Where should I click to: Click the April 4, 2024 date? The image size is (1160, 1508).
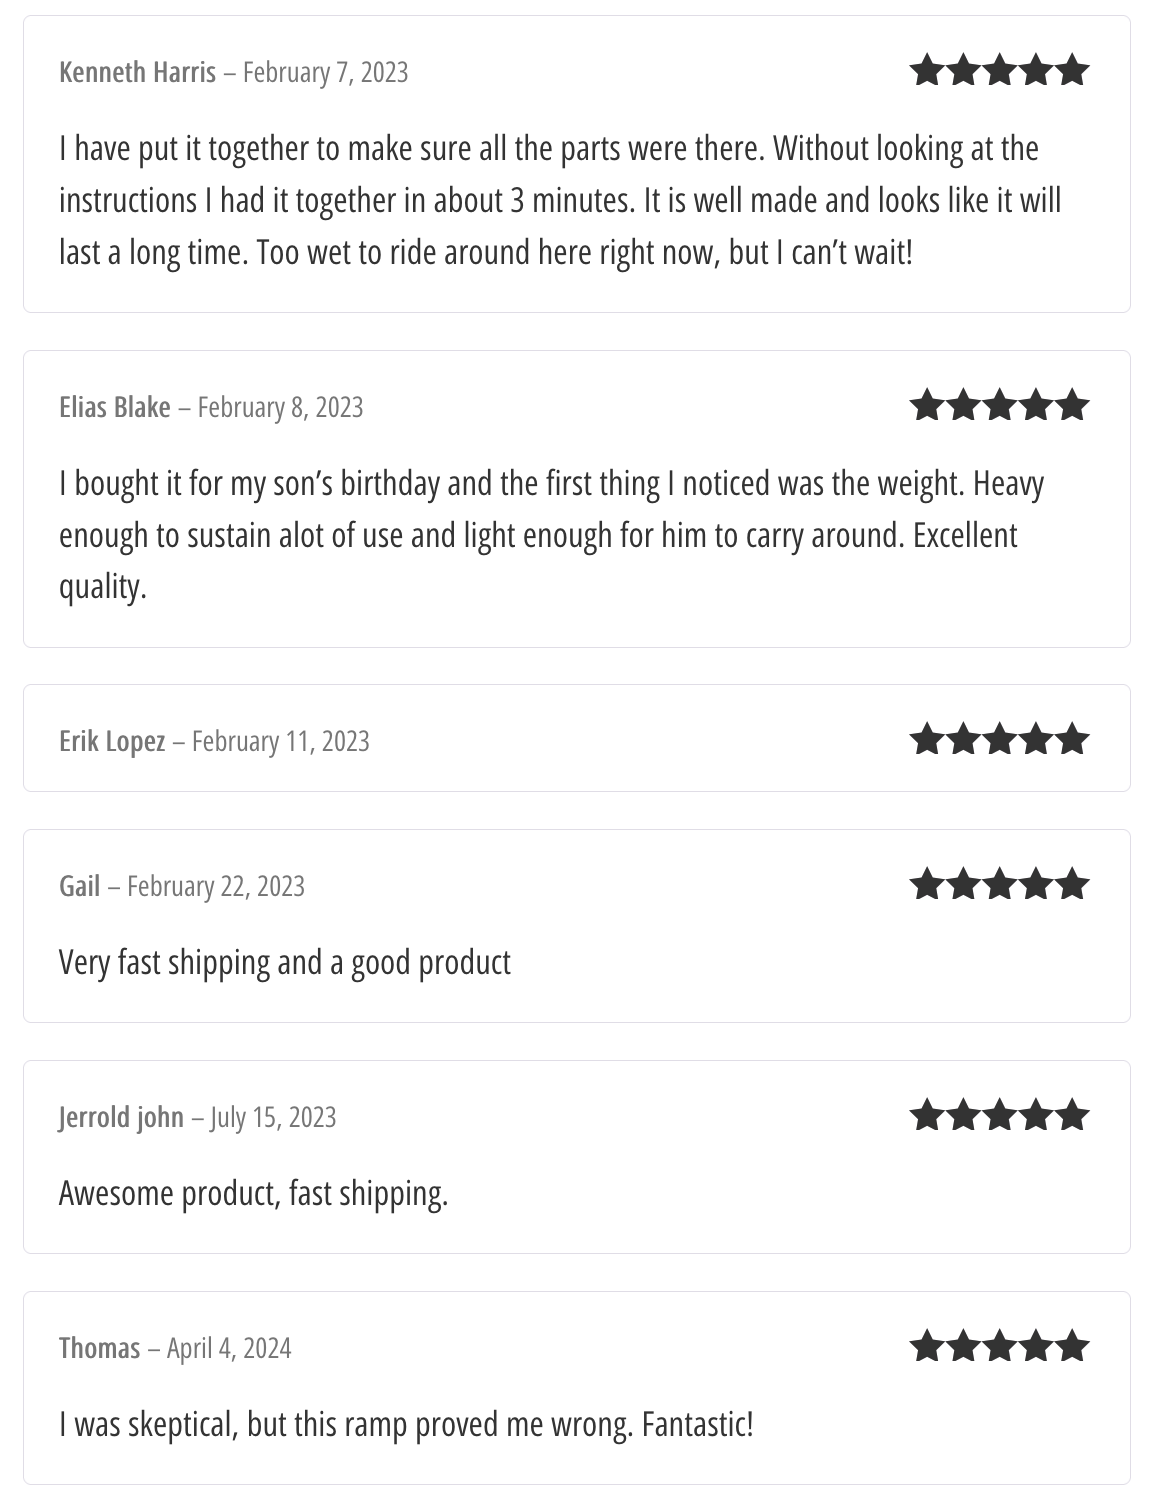pos(229,1349)
